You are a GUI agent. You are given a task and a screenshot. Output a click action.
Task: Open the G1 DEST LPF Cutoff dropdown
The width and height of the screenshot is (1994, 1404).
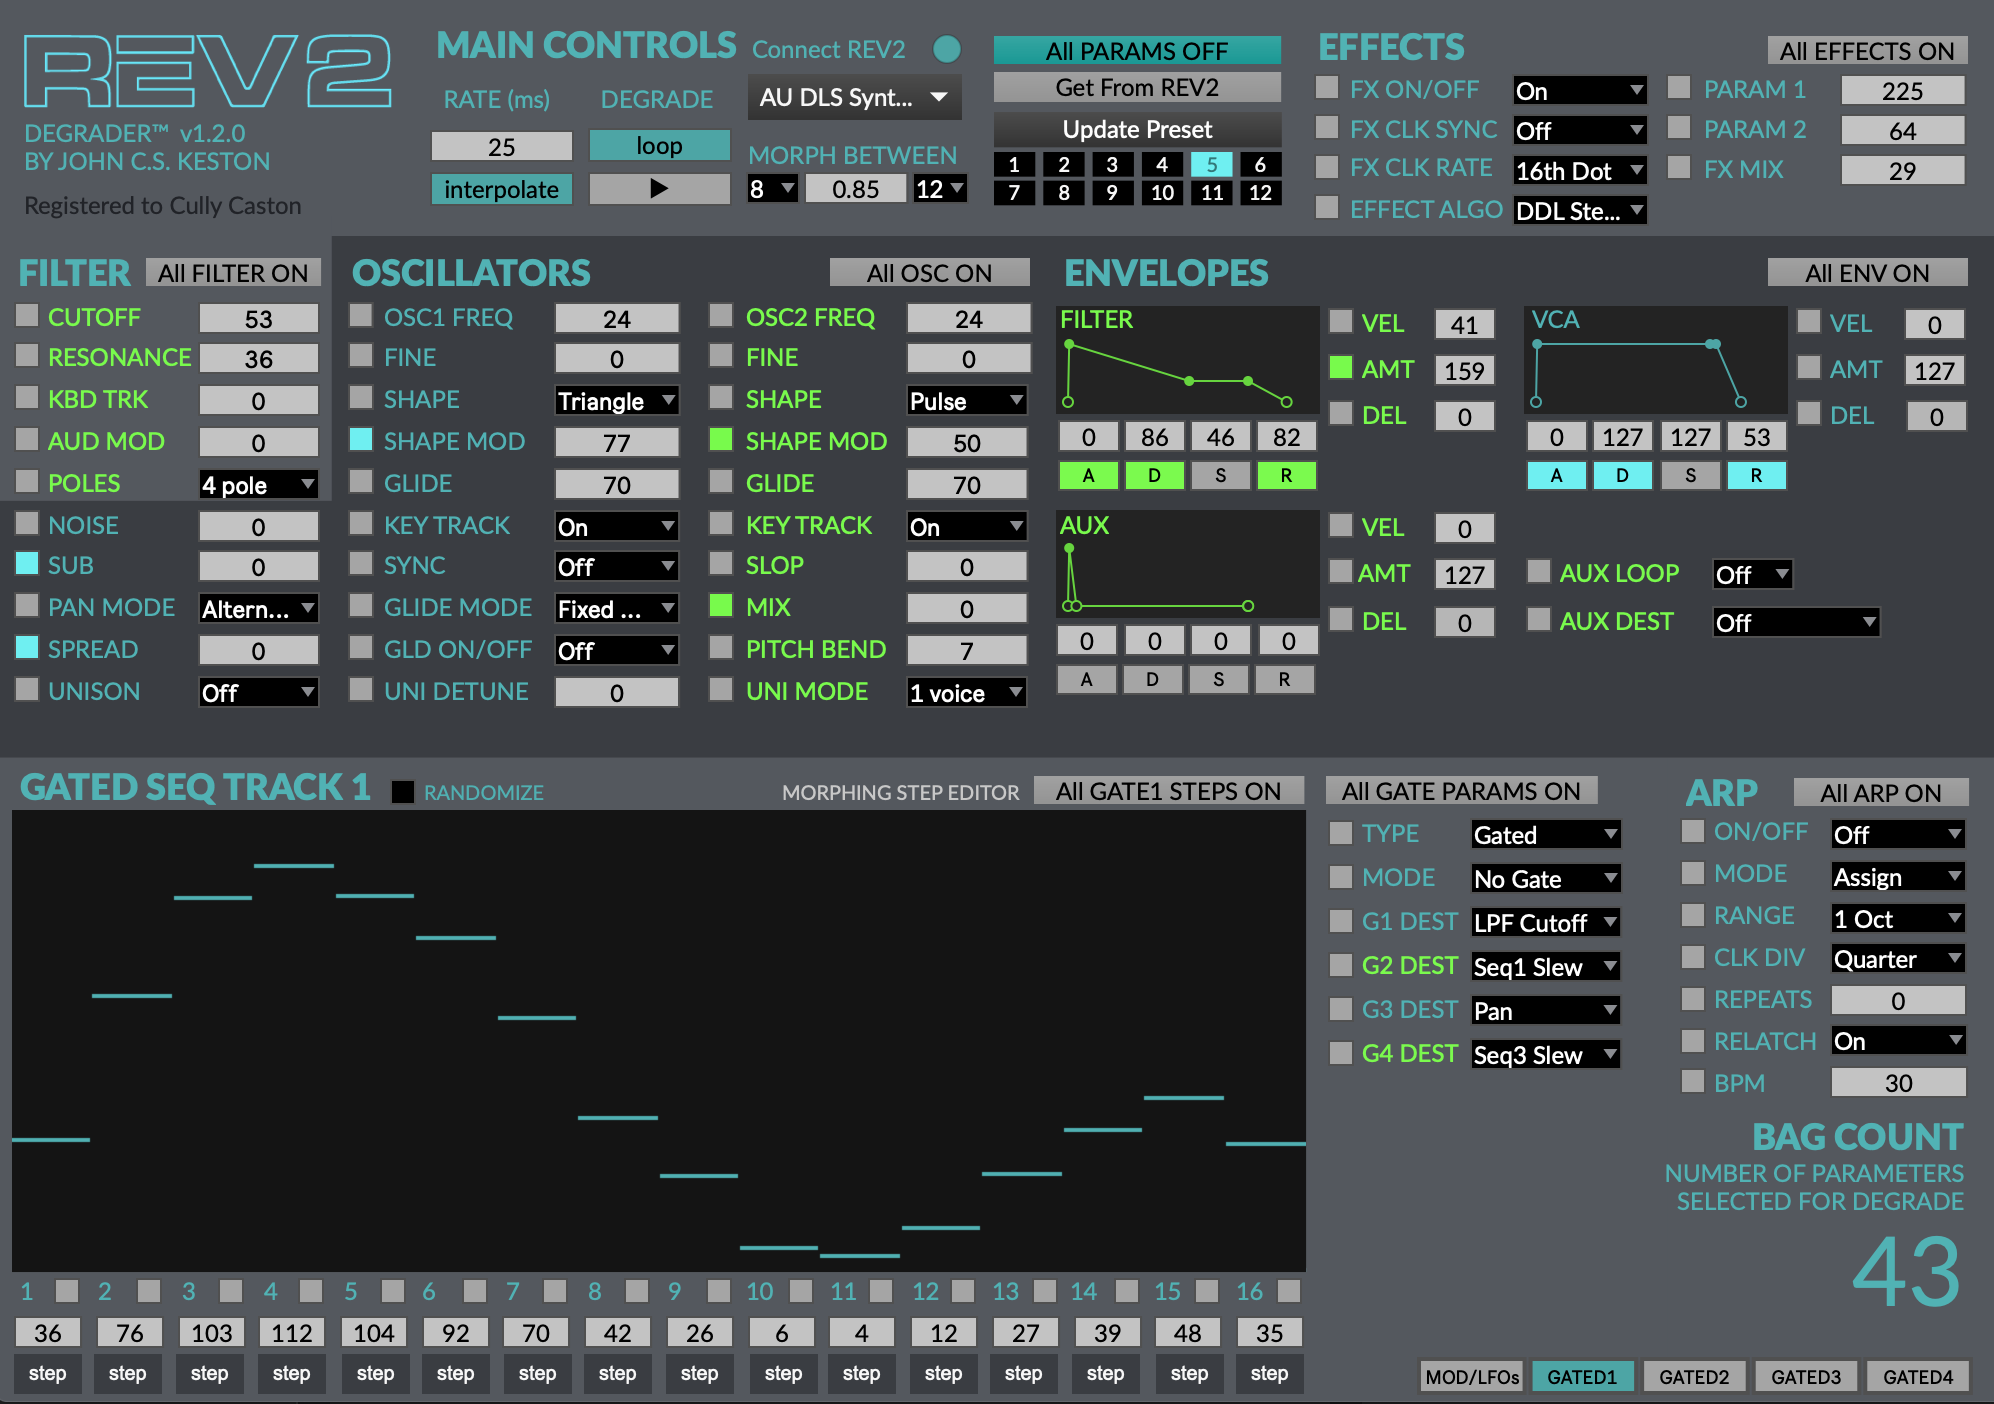click(1546, 923)
